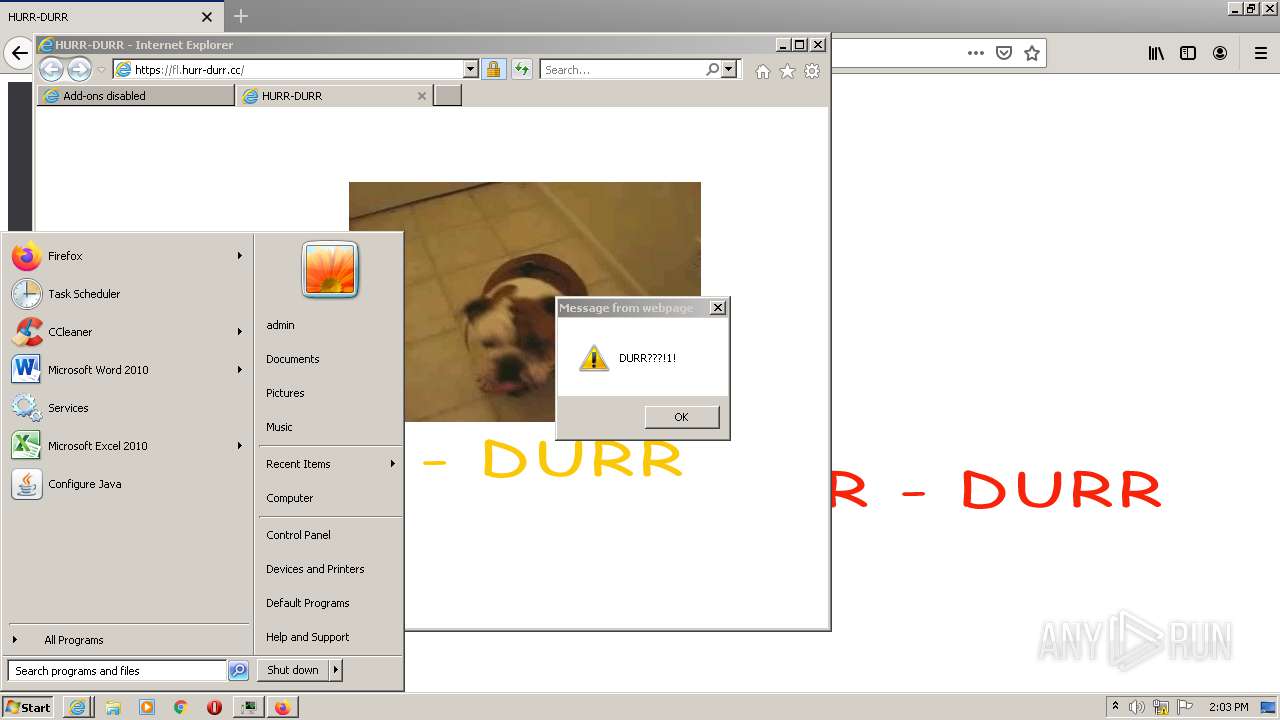The height and width of the screenshot is (720, 1280).
Task: Focus the IE Search box
Action: (x=622, y=70)
